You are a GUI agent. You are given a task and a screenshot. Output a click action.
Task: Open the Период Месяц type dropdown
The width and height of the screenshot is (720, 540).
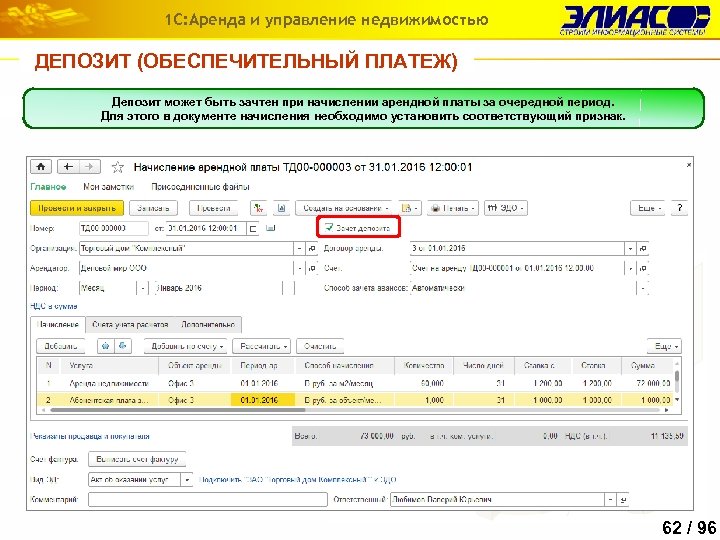pos(143,288)
